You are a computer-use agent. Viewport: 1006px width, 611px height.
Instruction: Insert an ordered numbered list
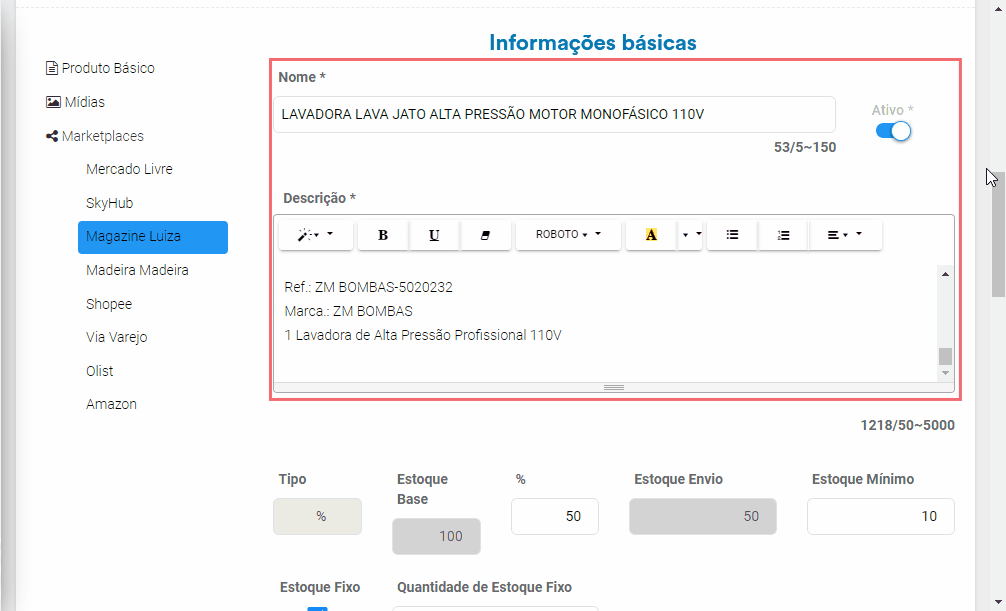[783, 235]
